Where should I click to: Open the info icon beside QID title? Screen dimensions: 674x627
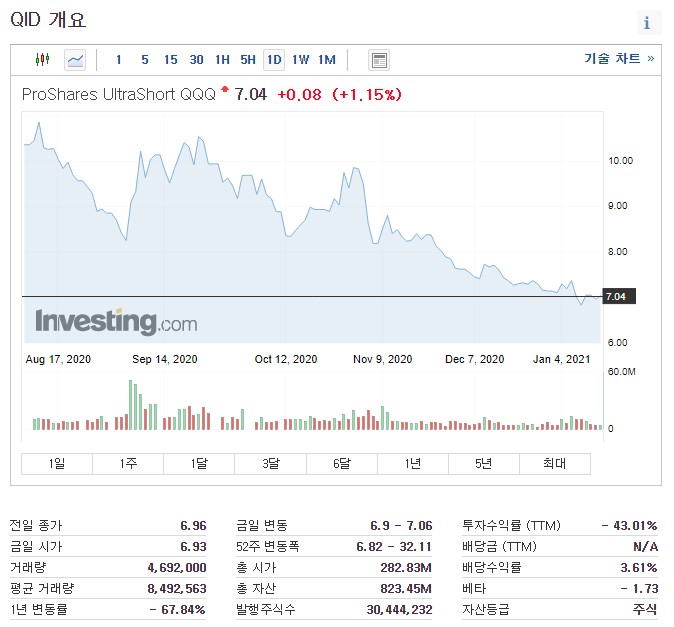(x=647, y=22)
